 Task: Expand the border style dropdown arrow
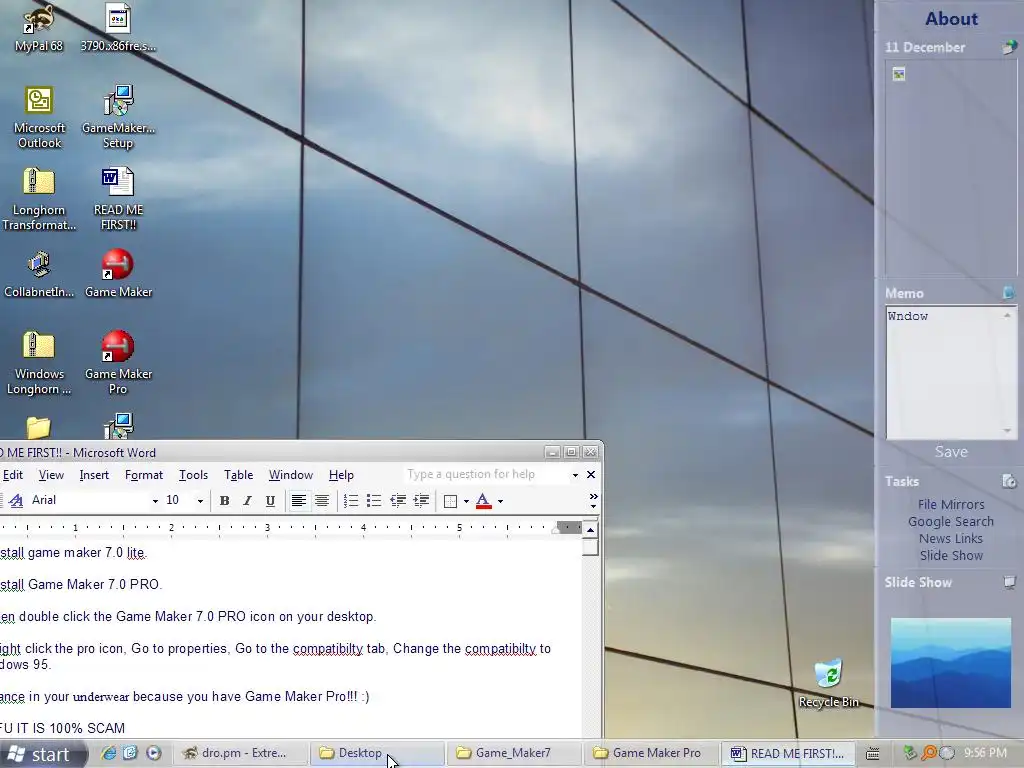[466, 502]
